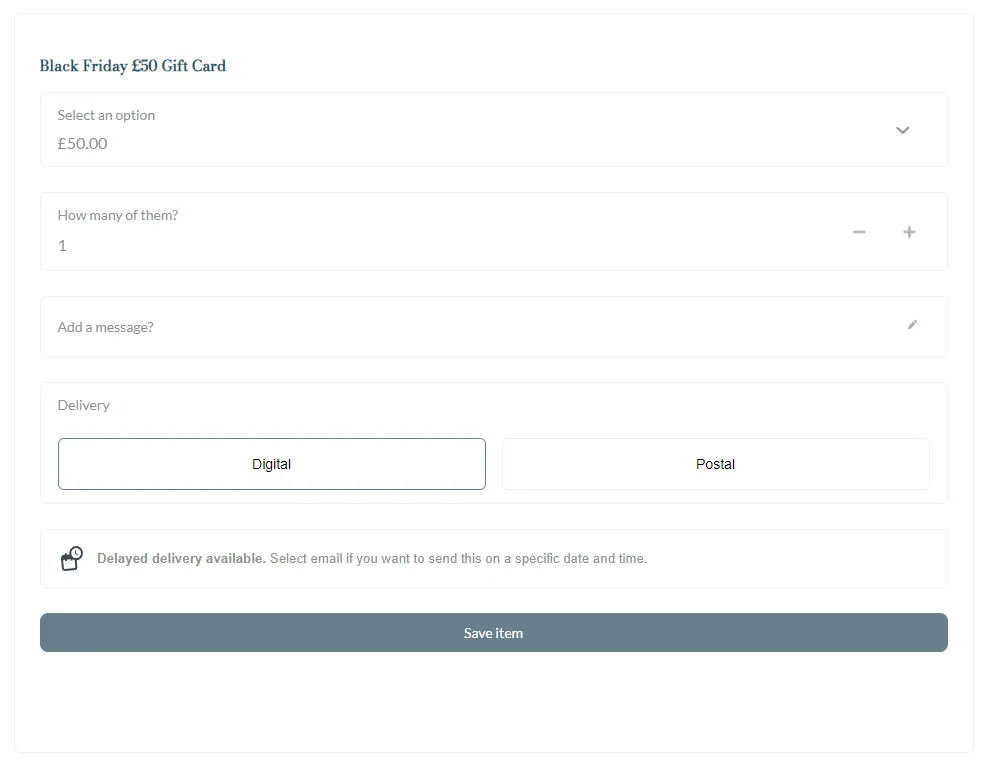The width and height of the screenshot is (983, 764).
Task: Click the £50.00 selected value
Action: click(x=82, y=143)
